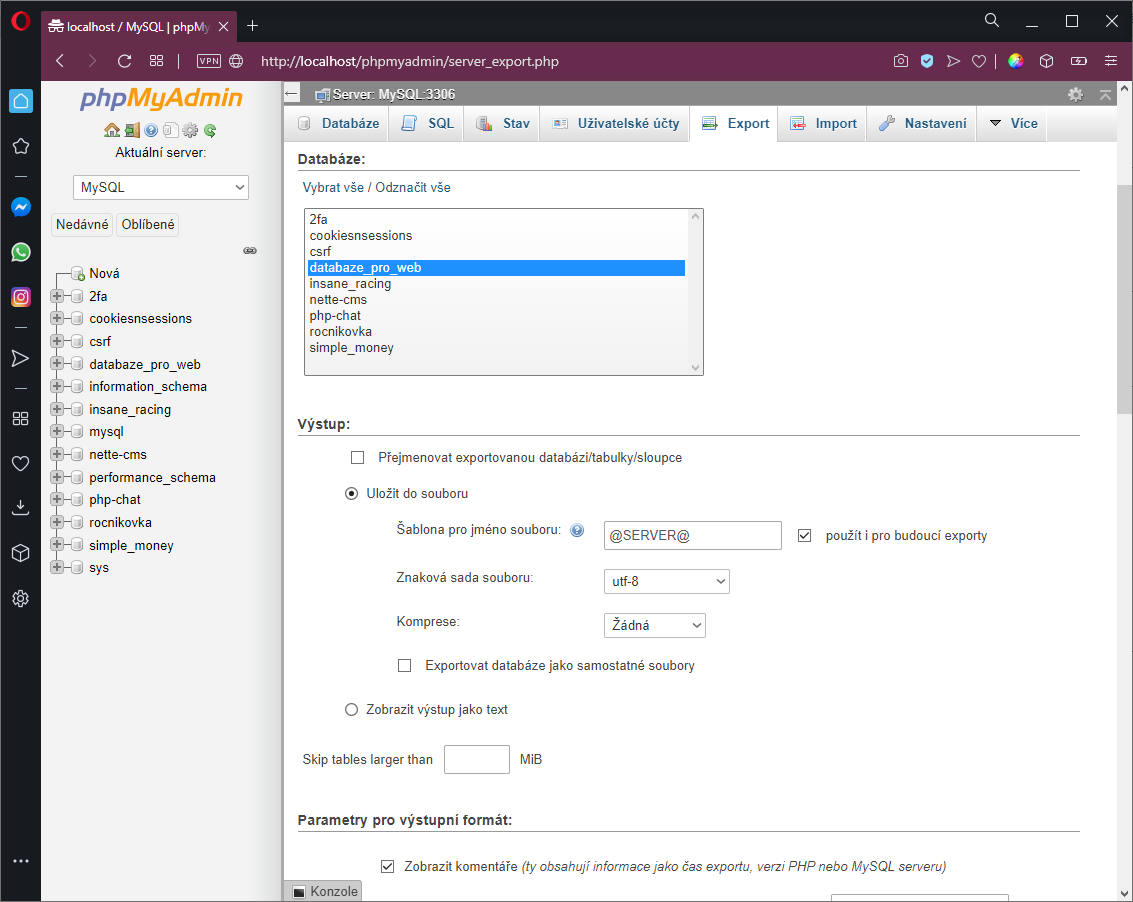1133x902 pixels.
Task: Open file name template help icon
Action: (577, 531)
